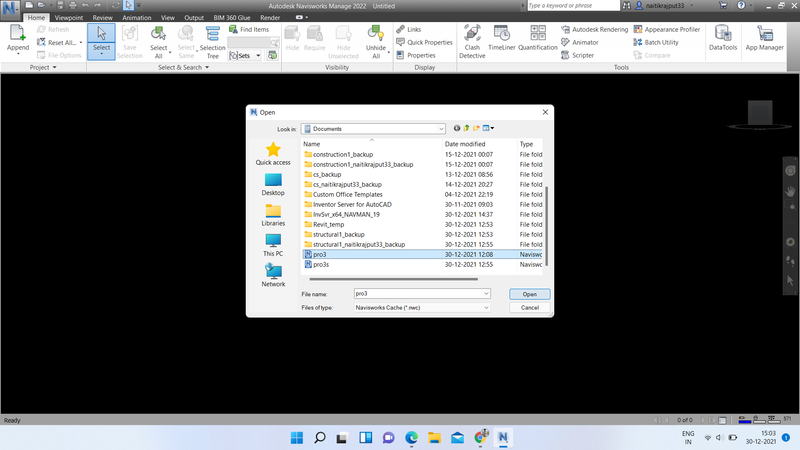The image size is (800, 450).
Task: Switch to the Viewpoint tab
Action: click(68, 17)
